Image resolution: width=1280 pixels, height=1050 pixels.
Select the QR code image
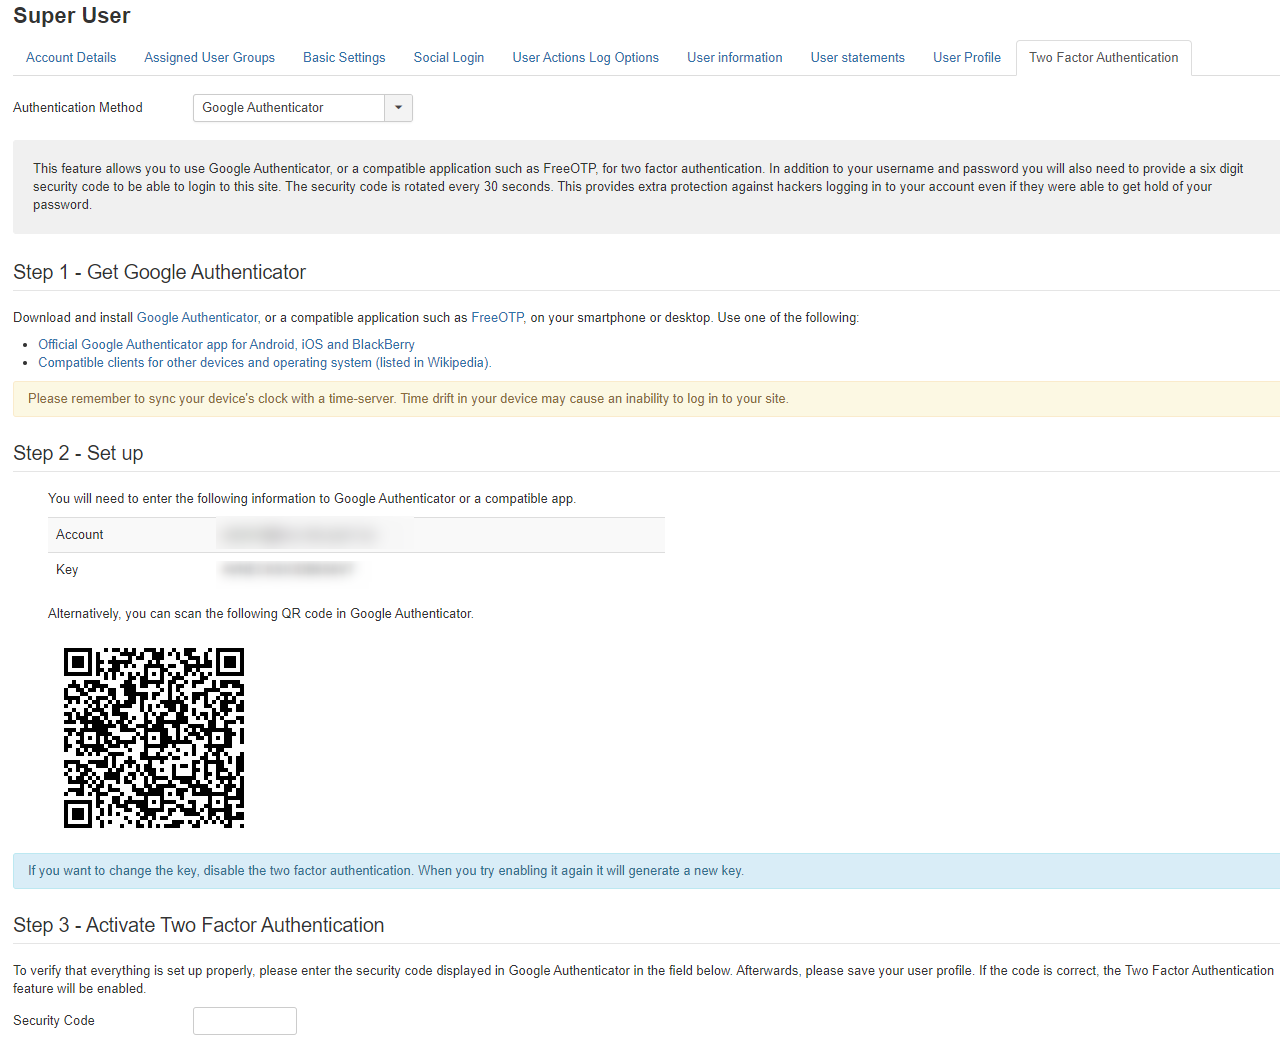[x=153, y=737]
